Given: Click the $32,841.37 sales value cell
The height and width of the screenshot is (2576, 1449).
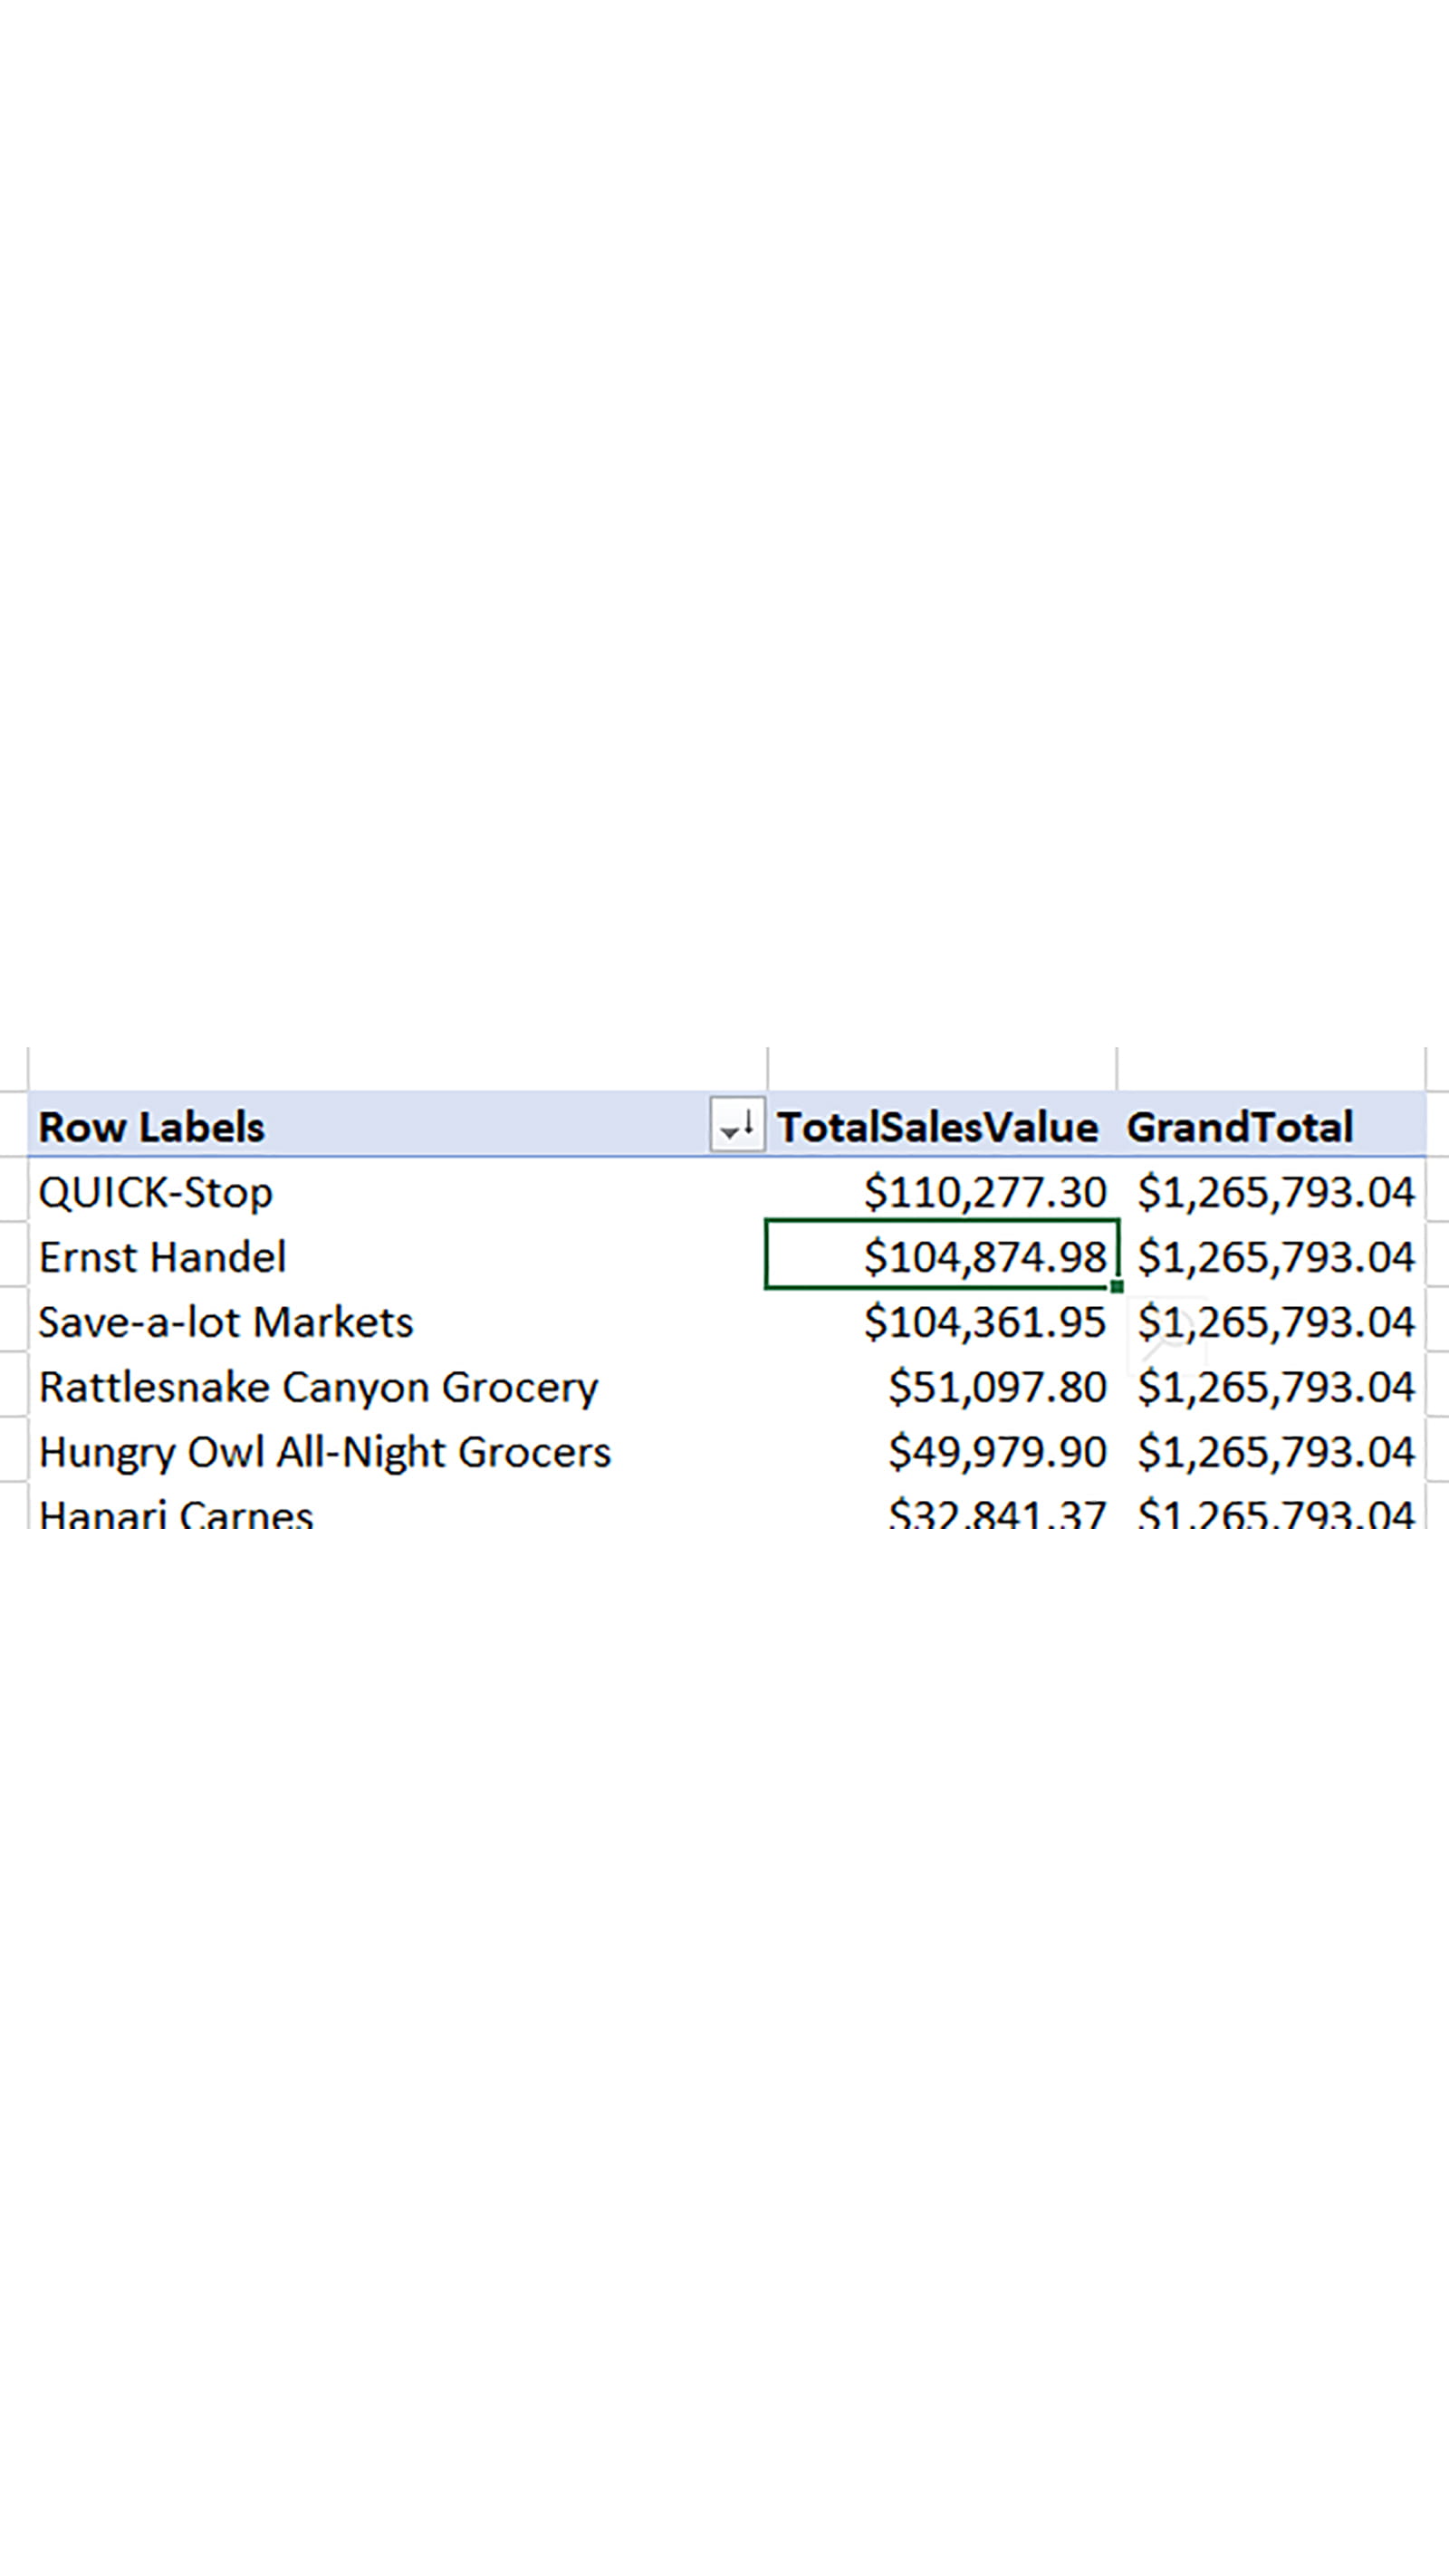Looking at the screenshot, I should pos(996,1514).
